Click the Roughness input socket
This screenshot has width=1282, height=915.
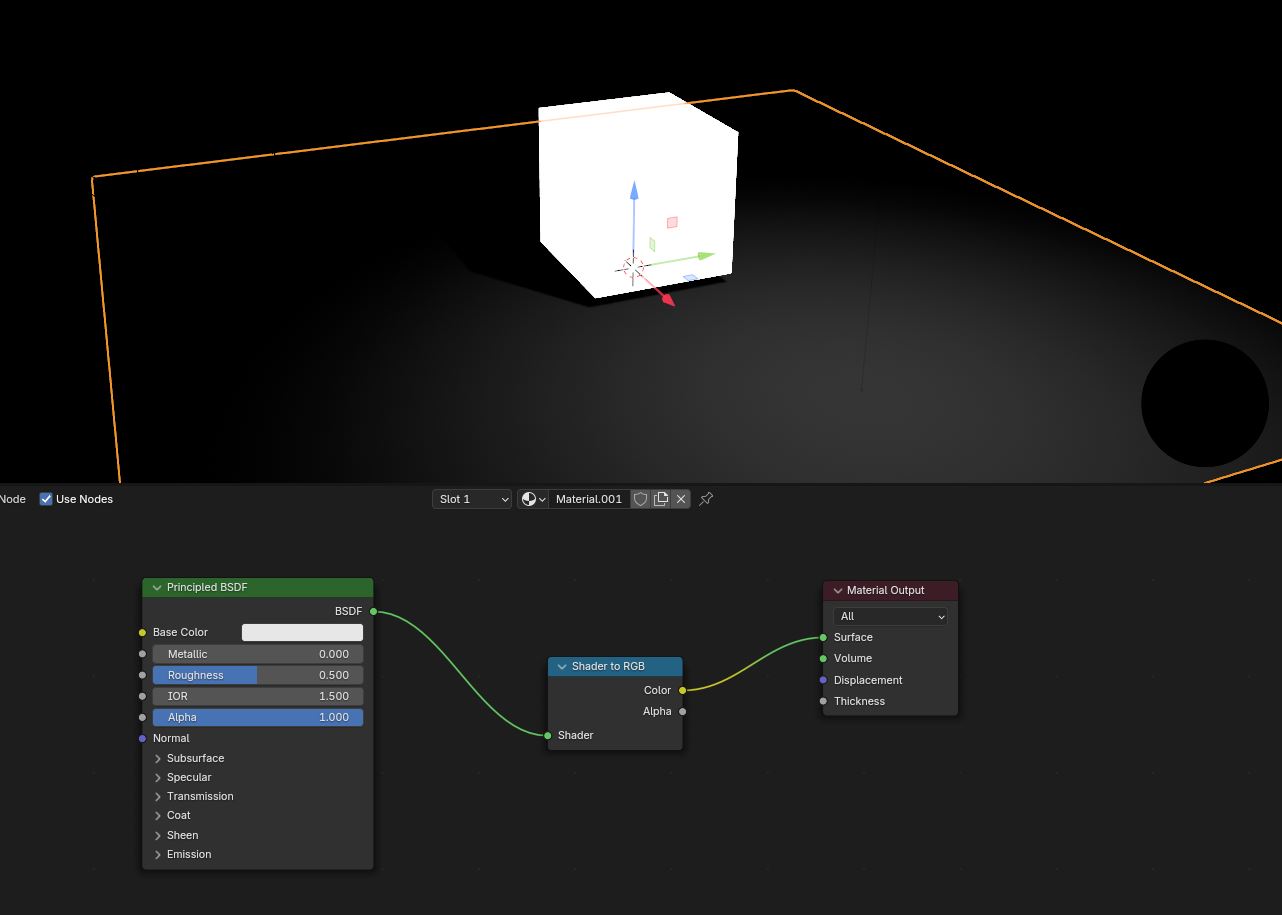[143, 675]
